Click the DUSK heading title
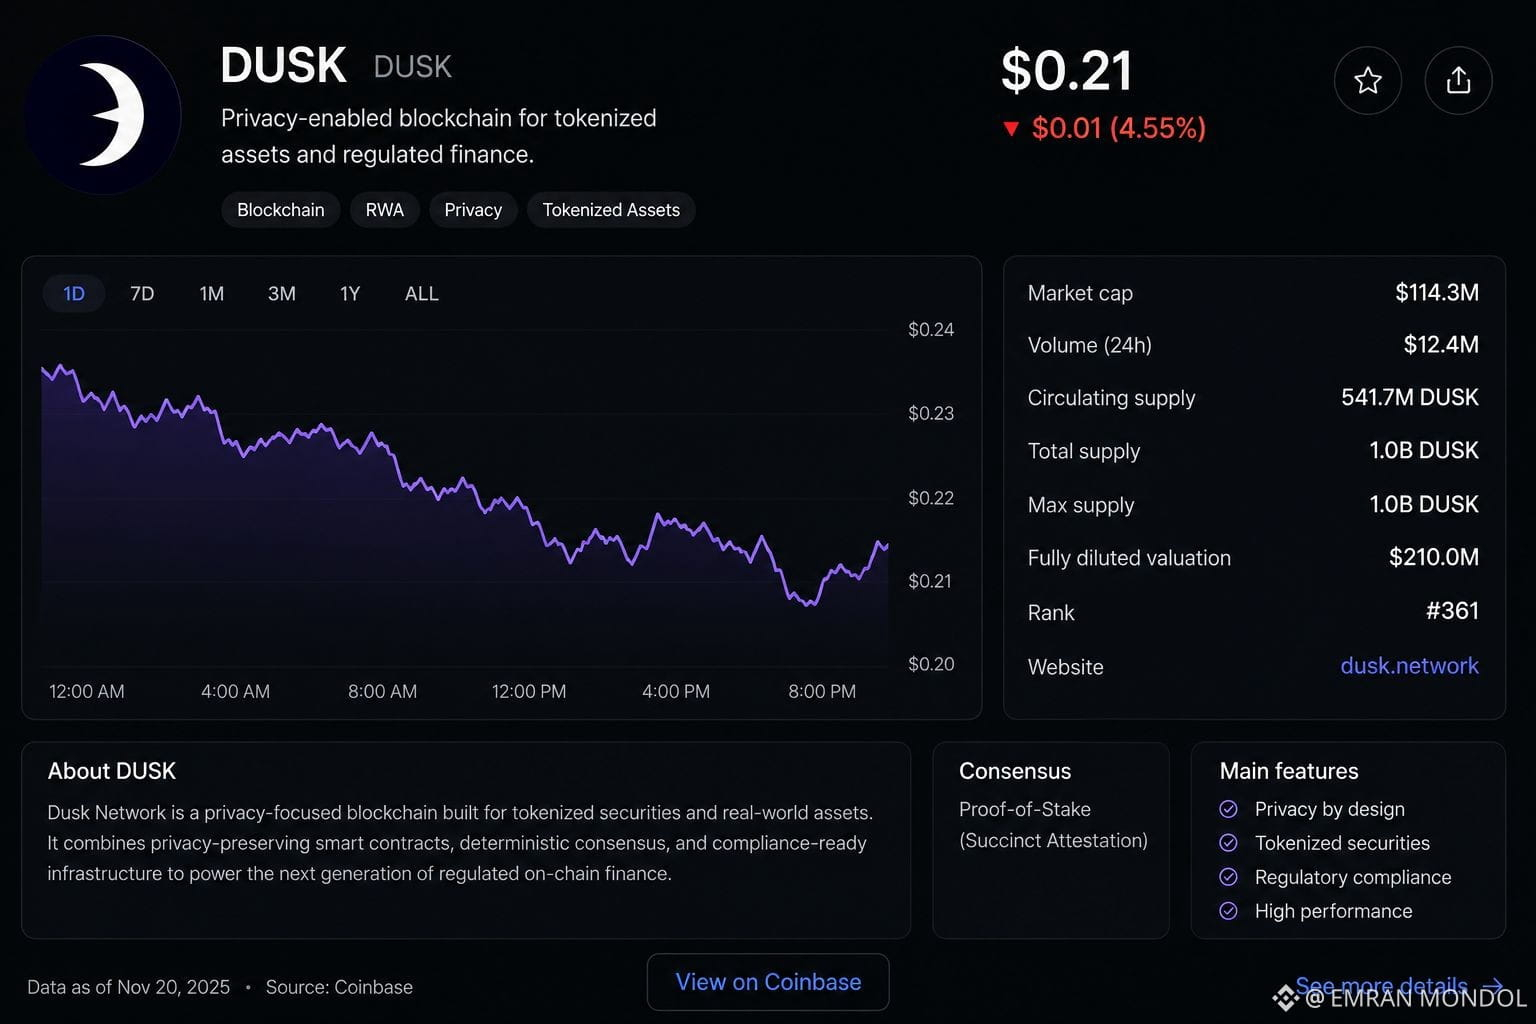The width and height of the screenshot is (1536, 1024). 283,66
